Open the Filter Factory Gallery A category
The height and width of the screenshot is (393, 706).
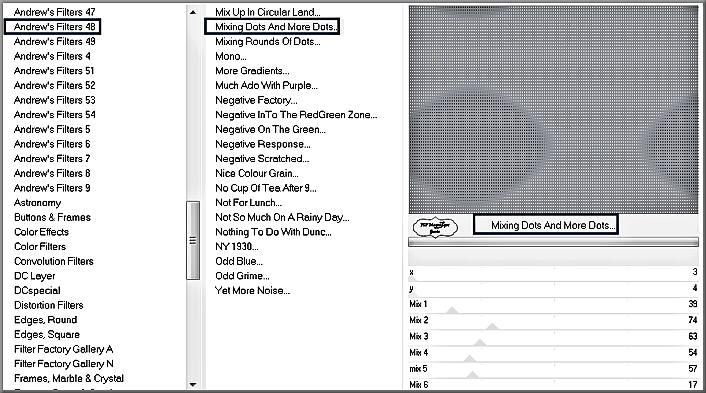[x=63, y=349]
